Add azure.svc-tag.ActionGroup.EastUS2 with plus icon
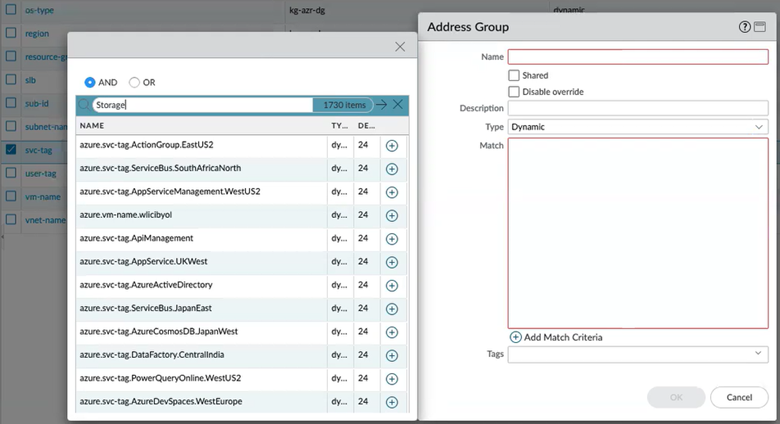This screenshot has width=780, height=424. pyautogui.click(x=391, y=146)
